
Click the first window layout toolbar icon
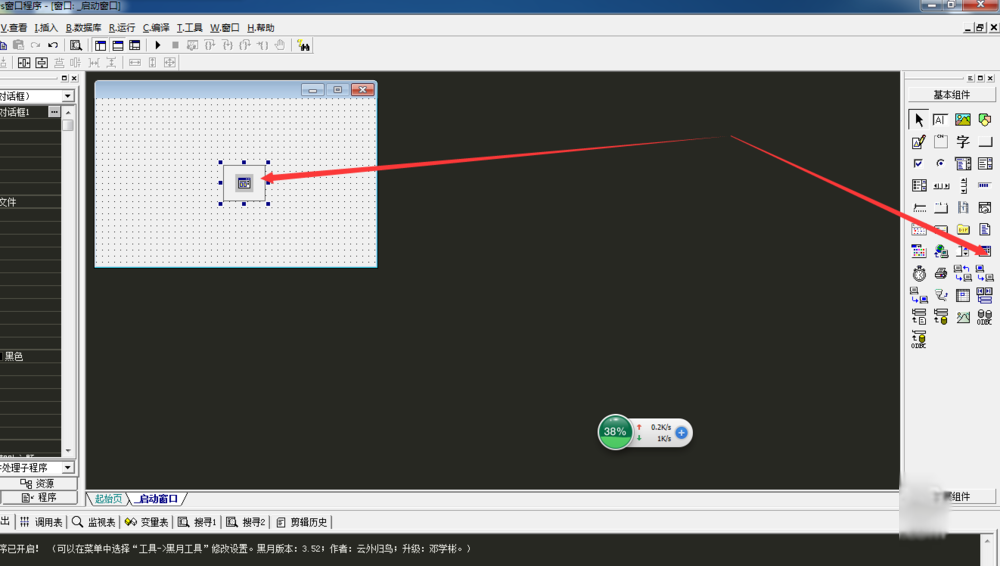(x=101, y=45)
